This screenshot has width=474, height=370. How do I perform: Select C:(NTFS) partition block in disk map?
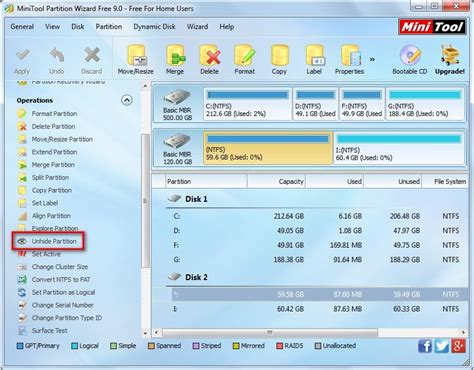pos(248,104)
